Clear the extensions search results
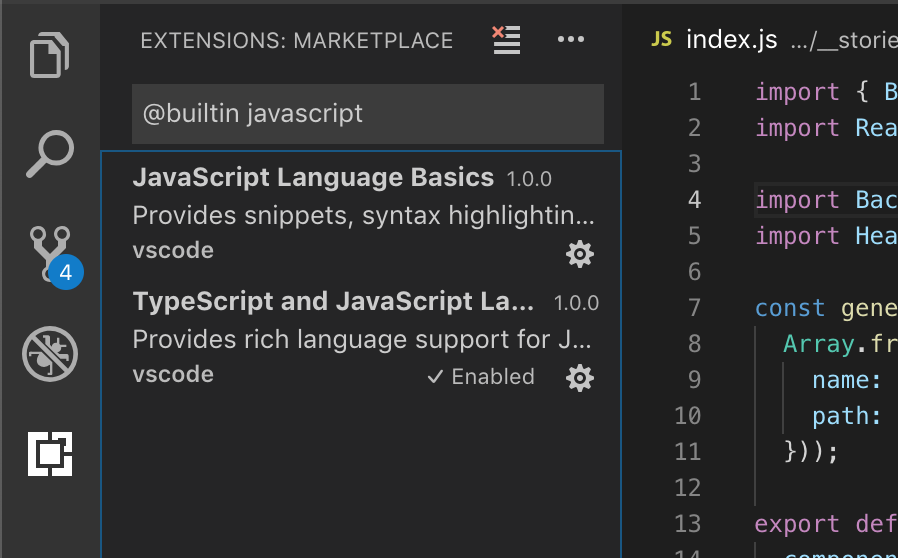The image size is (898, 558). coord(507,40)
